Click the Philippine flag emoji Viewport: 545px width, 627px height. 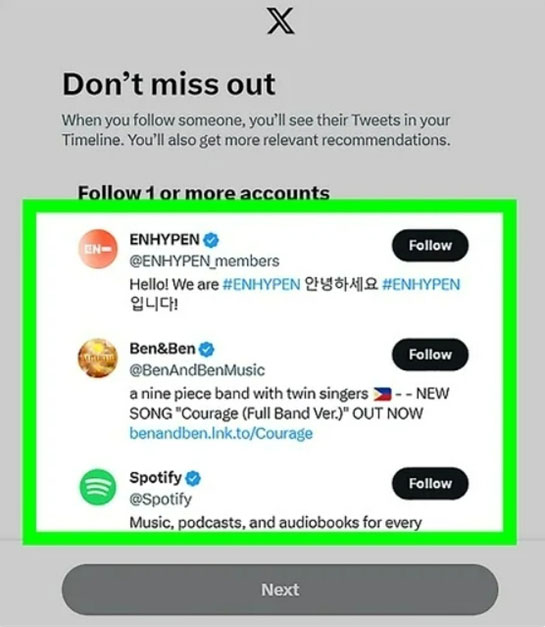click(x=382, y=394)
